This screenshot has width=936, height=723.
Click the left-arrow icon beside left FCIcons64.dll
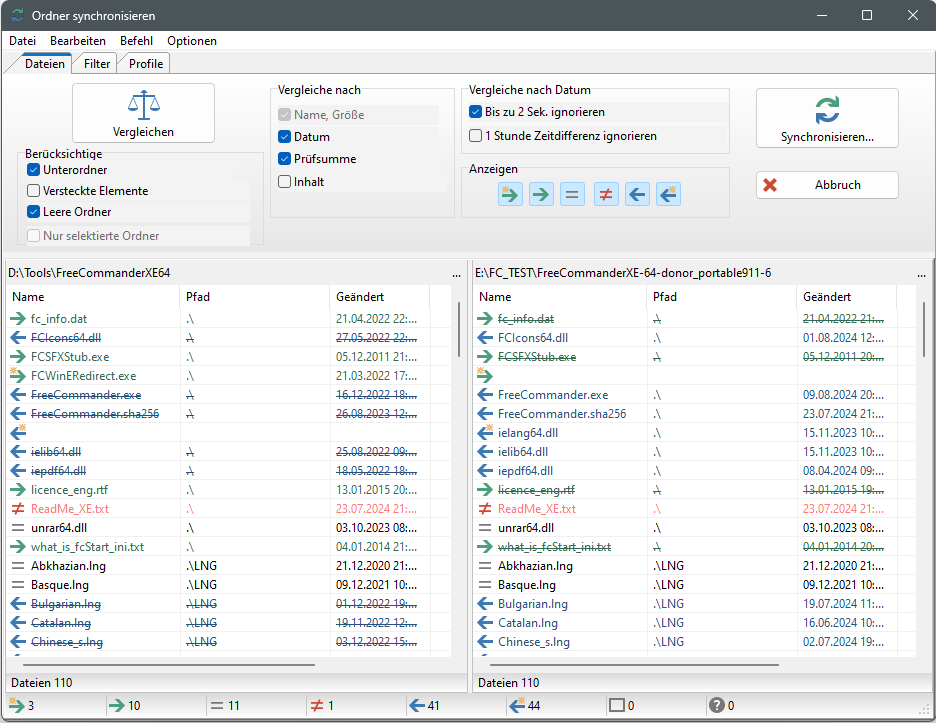pos(18,338)
